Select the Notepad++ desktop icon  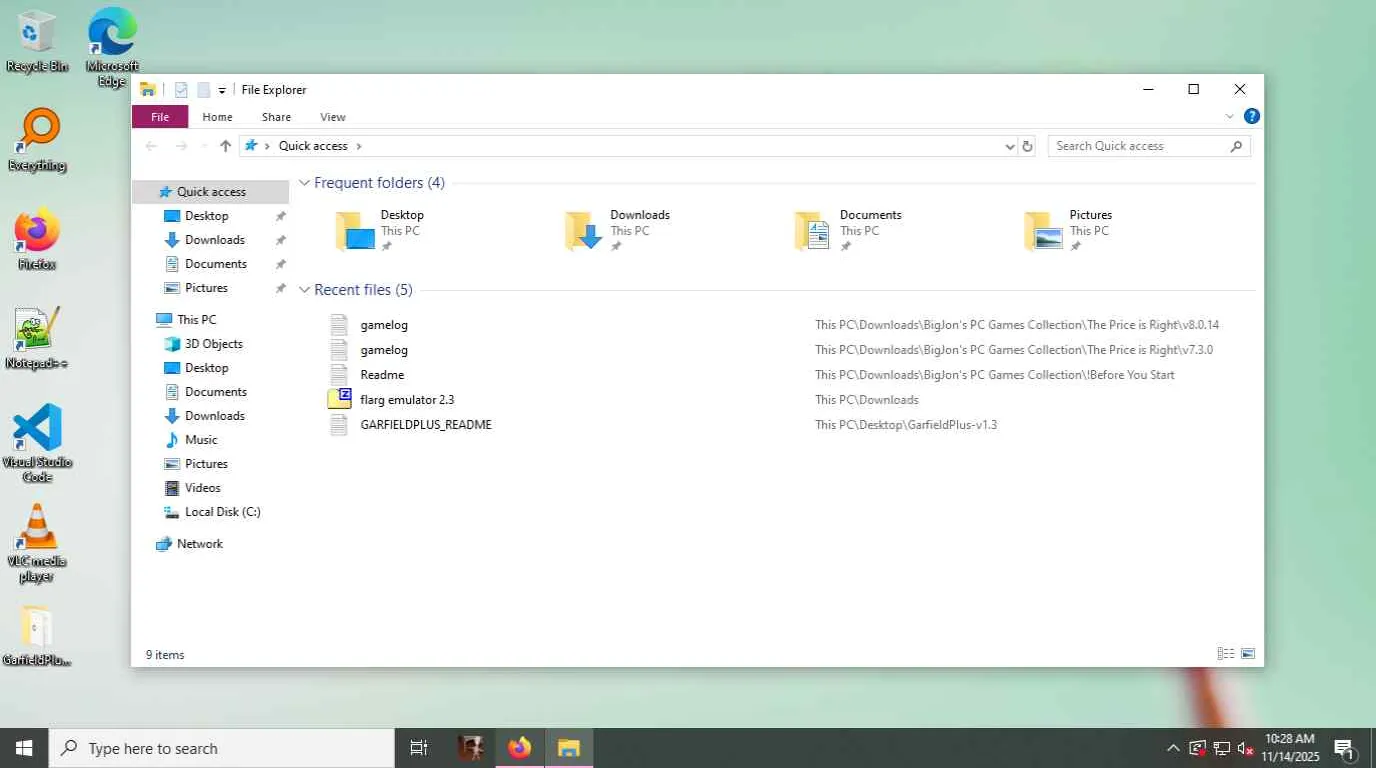(x=37, y=338)
